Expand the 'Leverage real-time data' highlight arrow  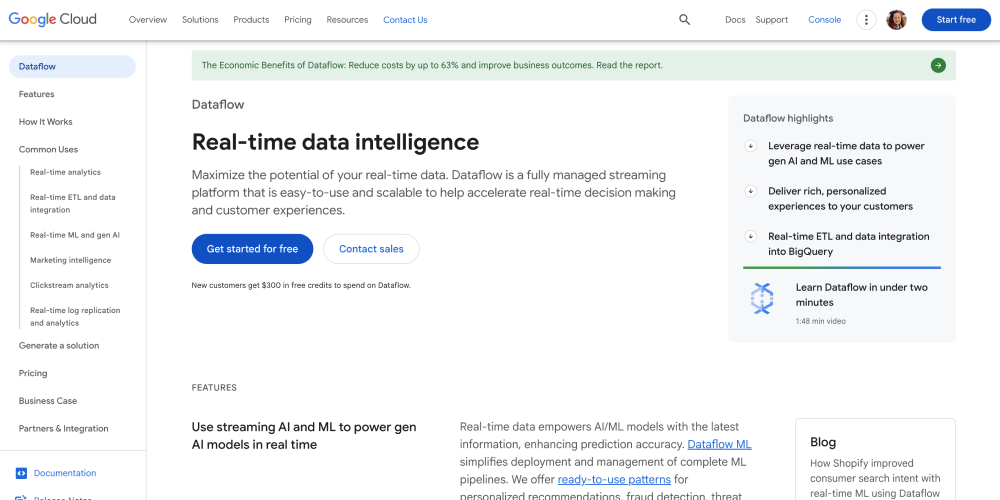tap(751, 146)
